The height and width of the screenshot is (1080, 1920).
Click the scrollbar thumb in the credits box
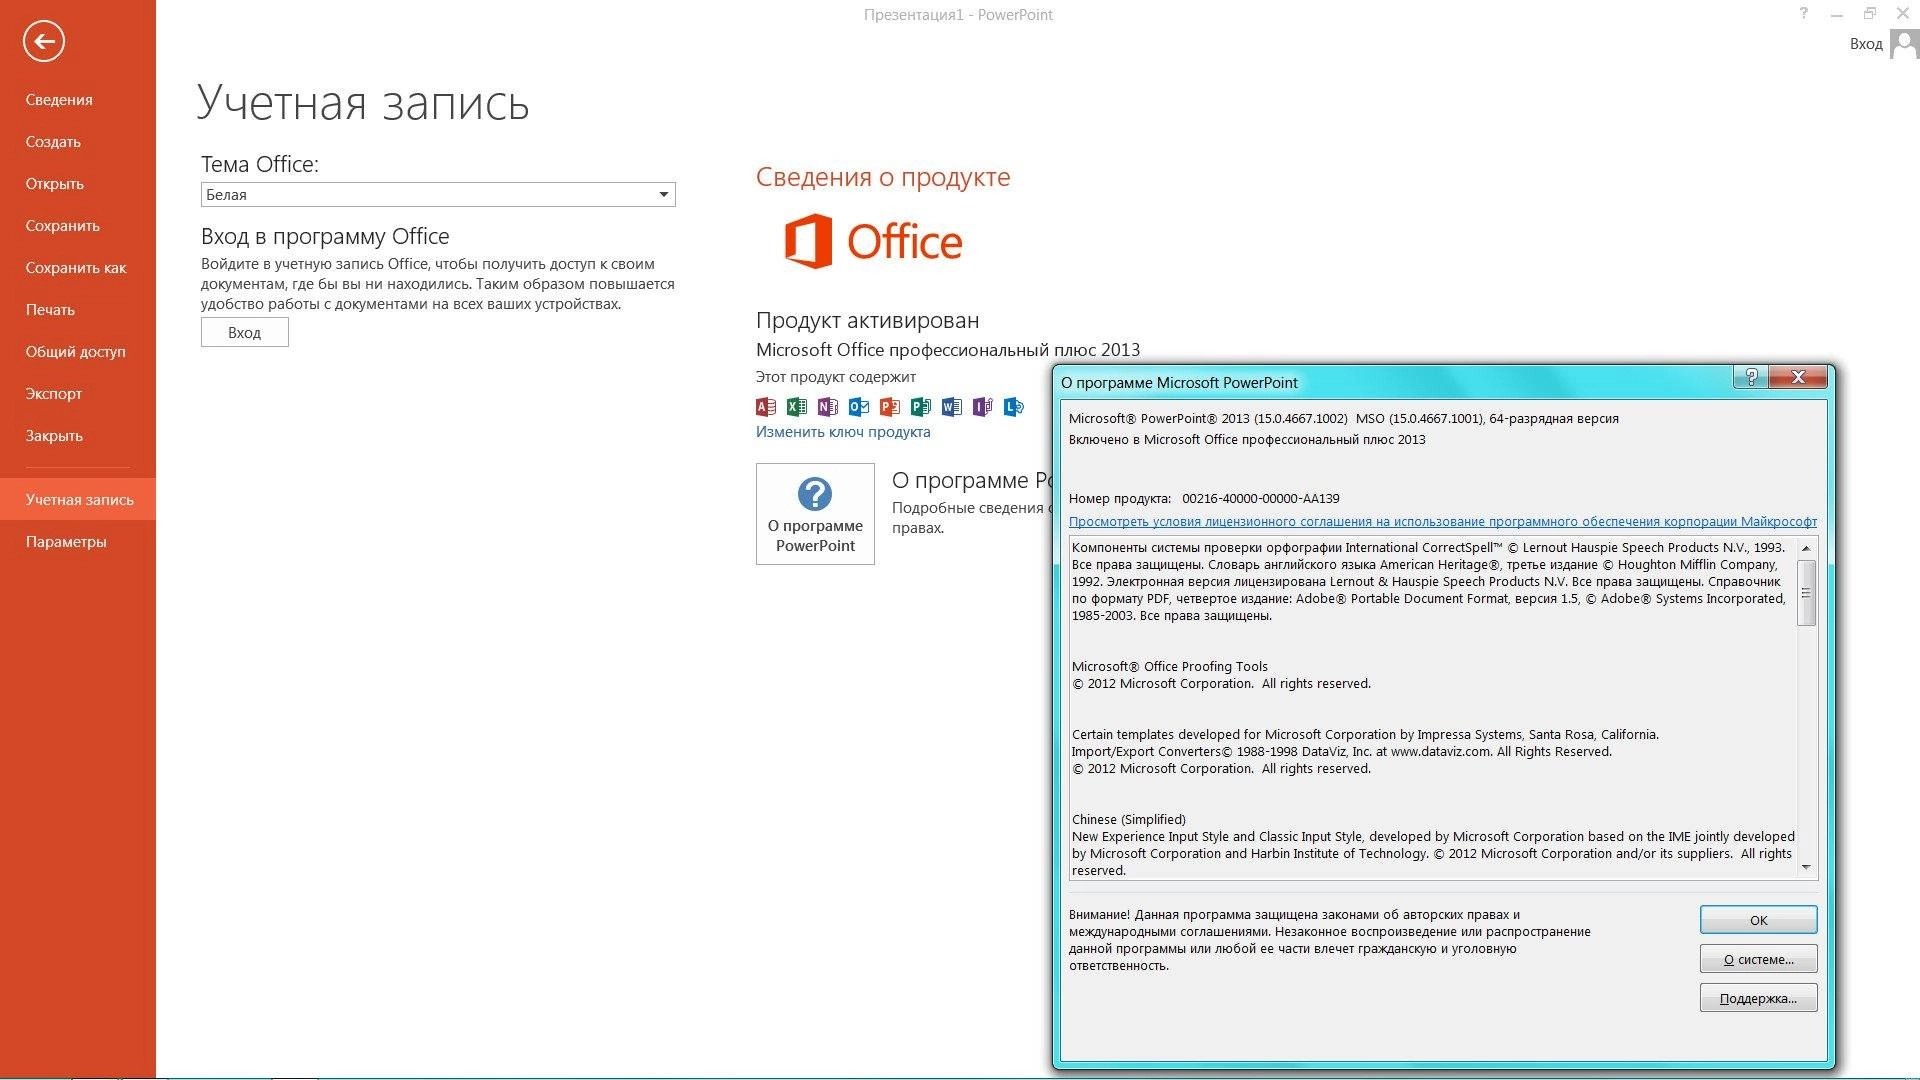point(1806,593)
